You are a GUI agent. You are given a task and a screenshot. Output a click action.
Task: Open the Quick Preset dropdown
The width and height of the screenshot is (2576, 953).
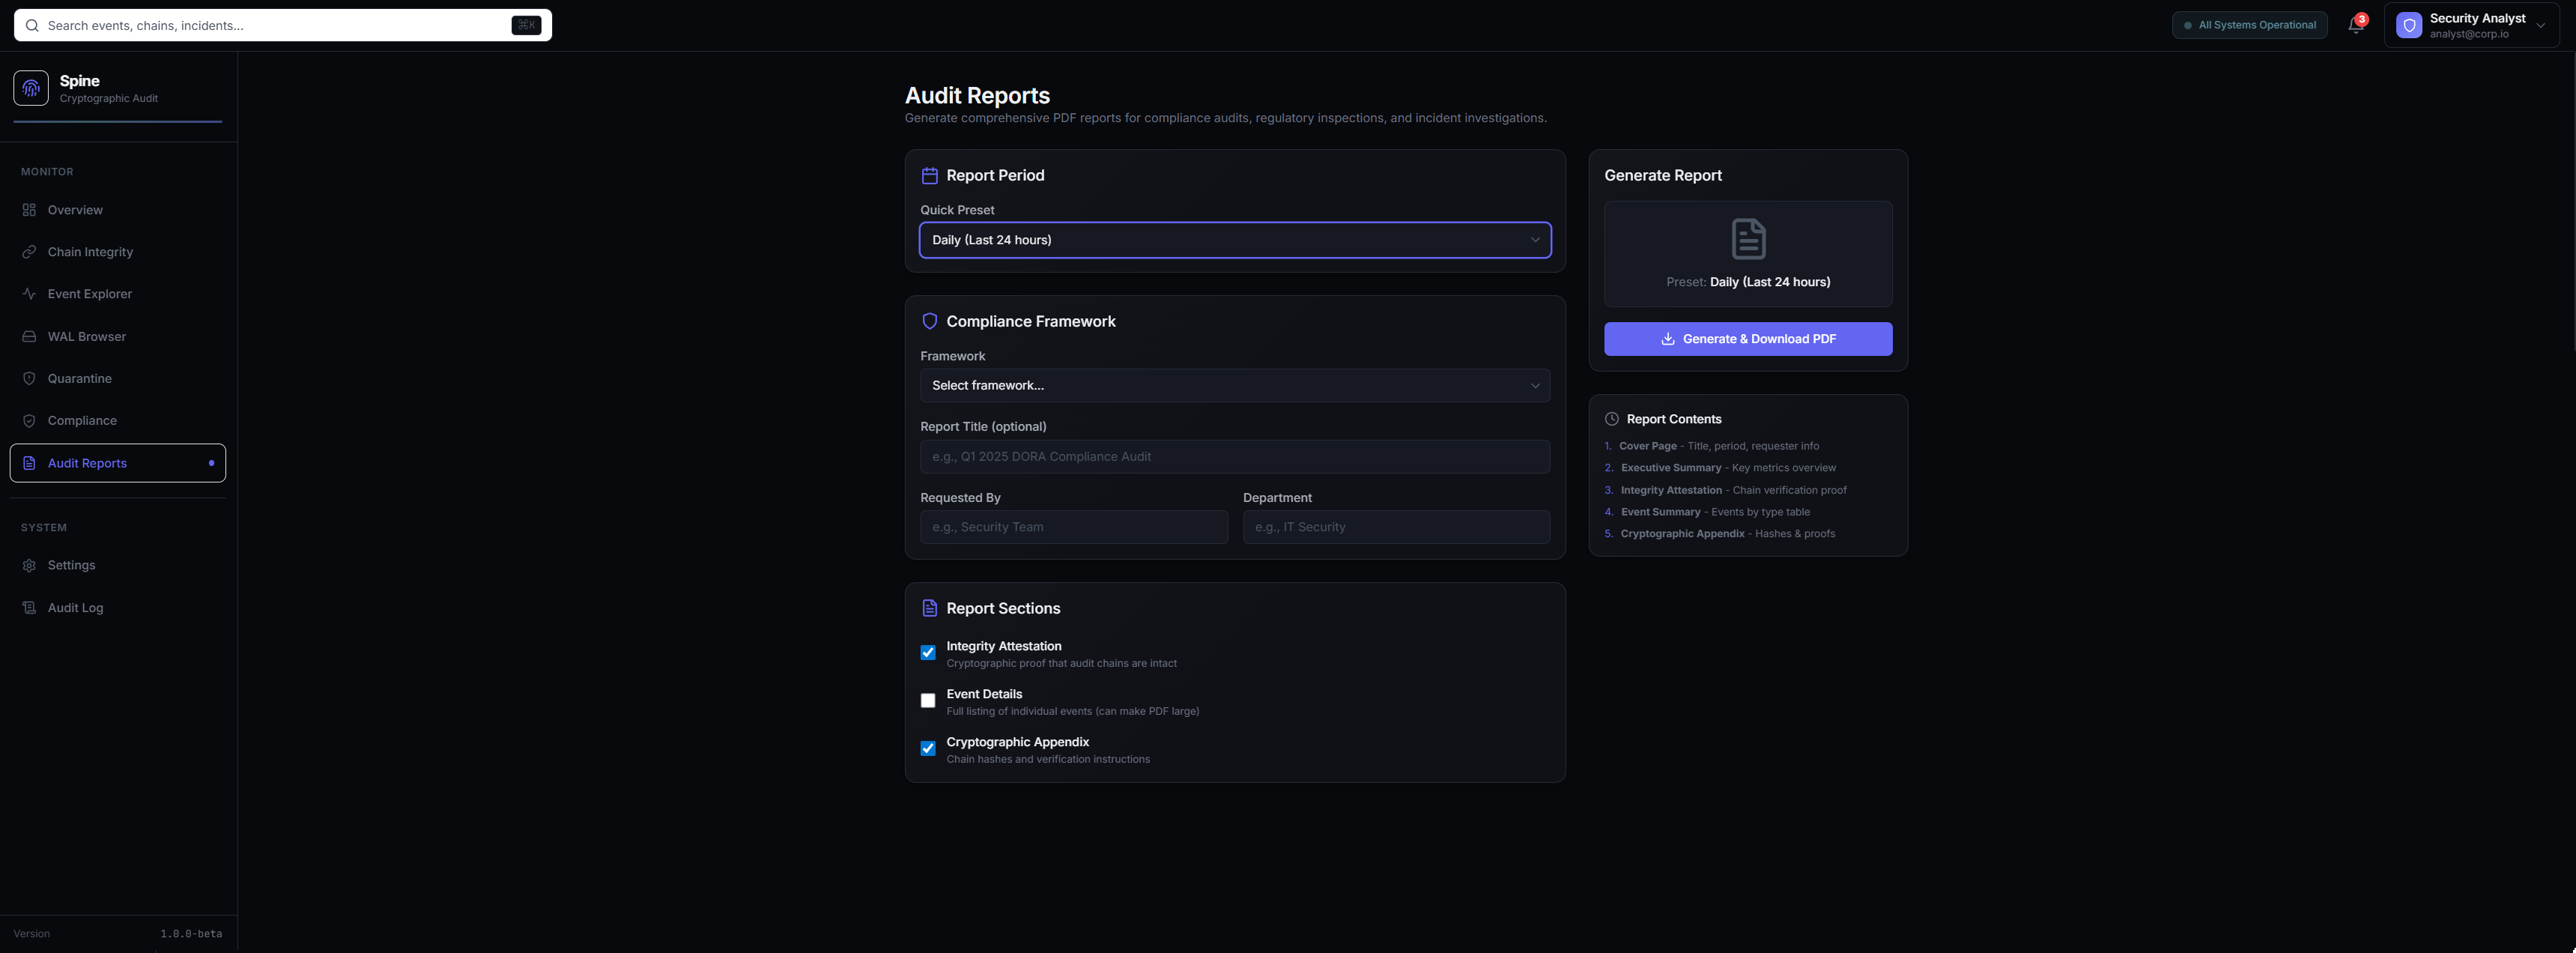coord(1234,240)
